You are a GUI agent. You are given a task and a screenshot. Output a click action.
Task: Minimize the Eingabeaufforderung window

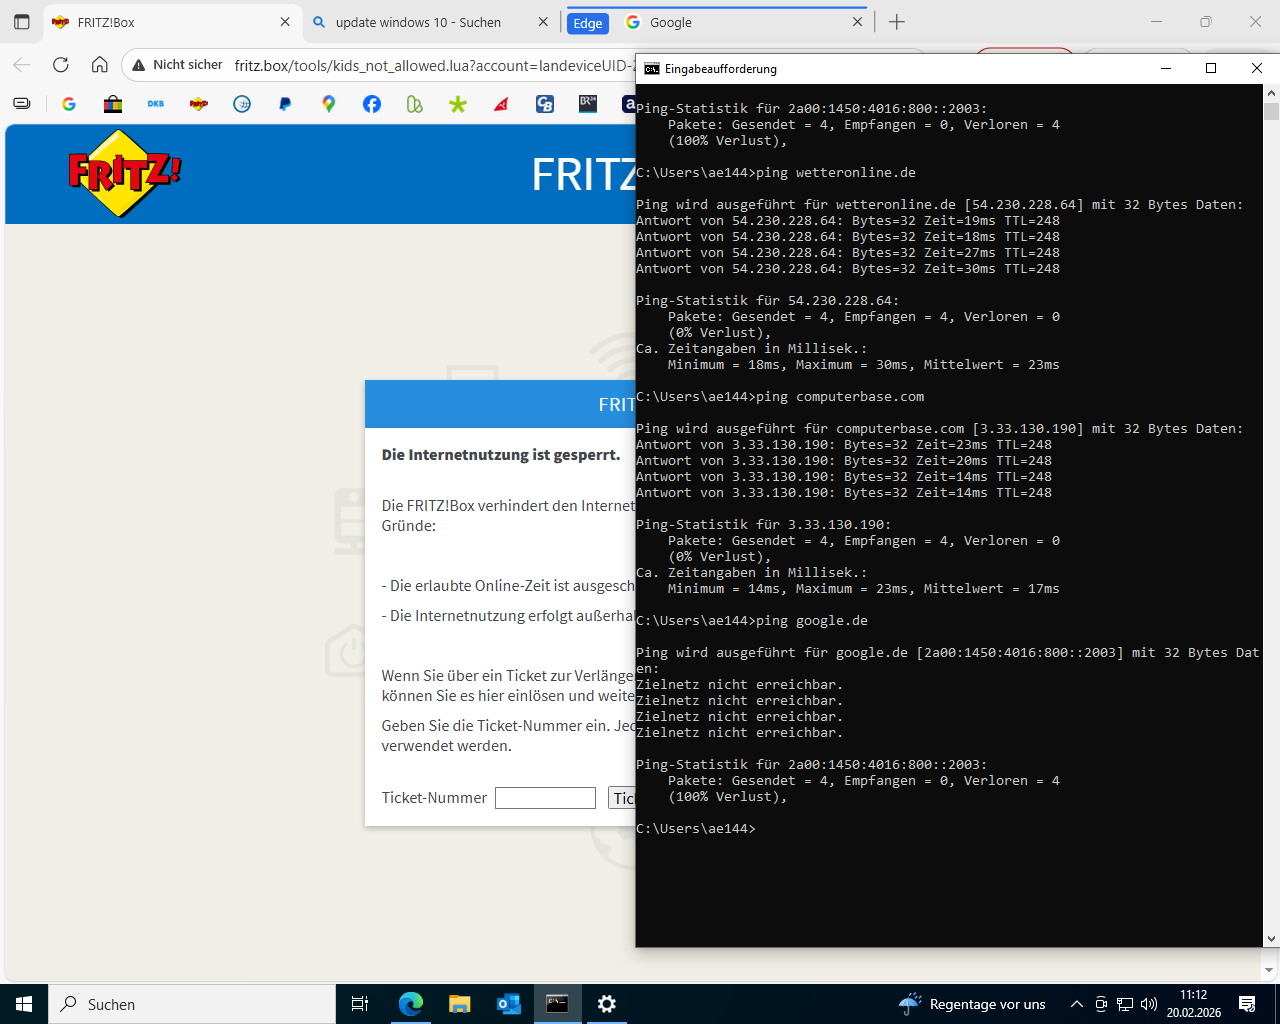1165,69
